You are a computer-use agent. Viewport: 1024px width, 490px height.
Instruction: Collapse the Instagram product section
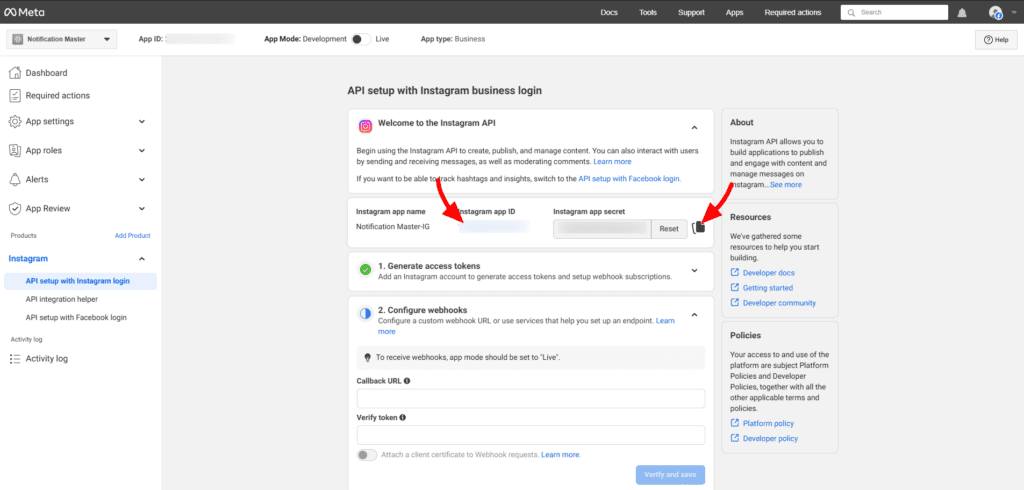coord(142,259)
